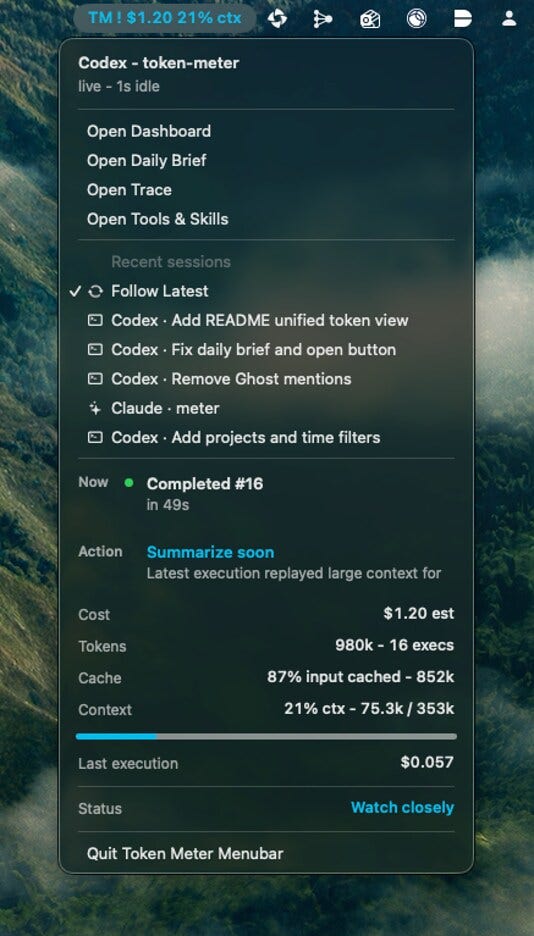
Task: Click the Watch closely status link
Action: point(402,808)
